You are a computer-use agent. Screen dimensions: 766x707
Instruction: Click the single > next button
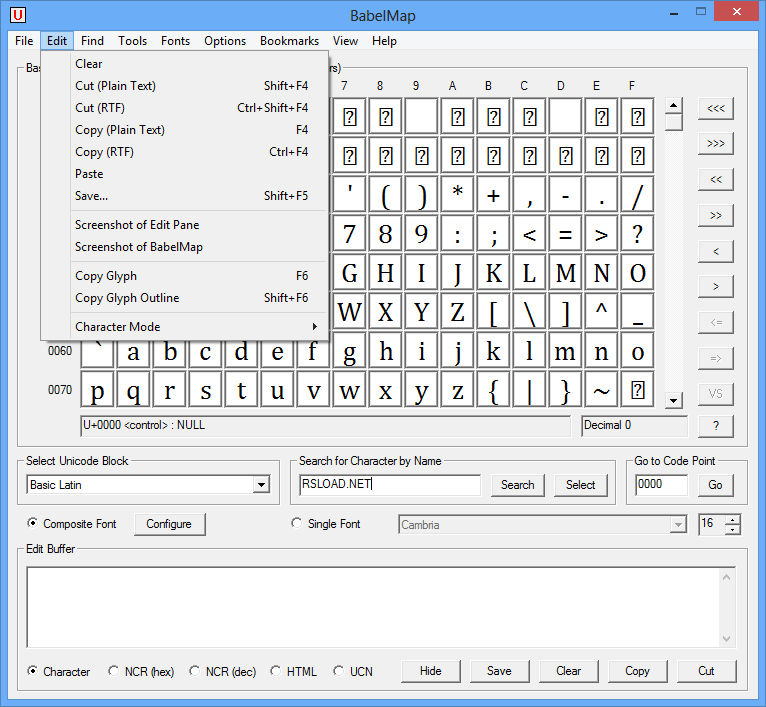click(716, 286)
